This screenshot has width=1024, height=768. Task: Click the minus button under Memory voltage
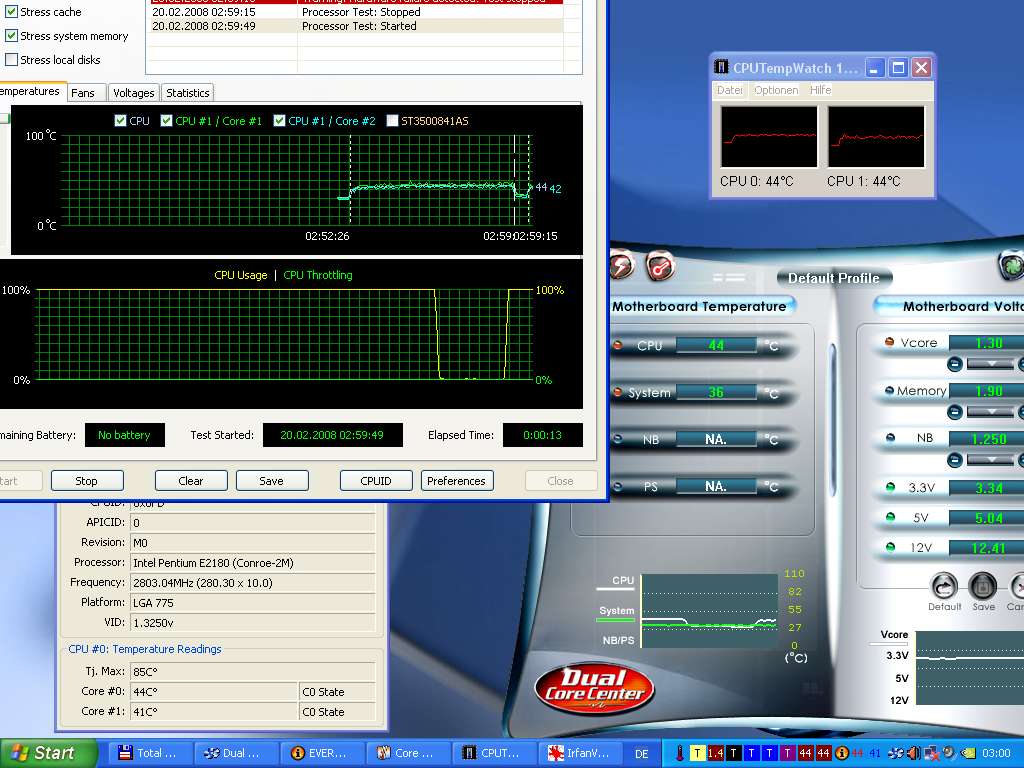[x=954, y=412]
